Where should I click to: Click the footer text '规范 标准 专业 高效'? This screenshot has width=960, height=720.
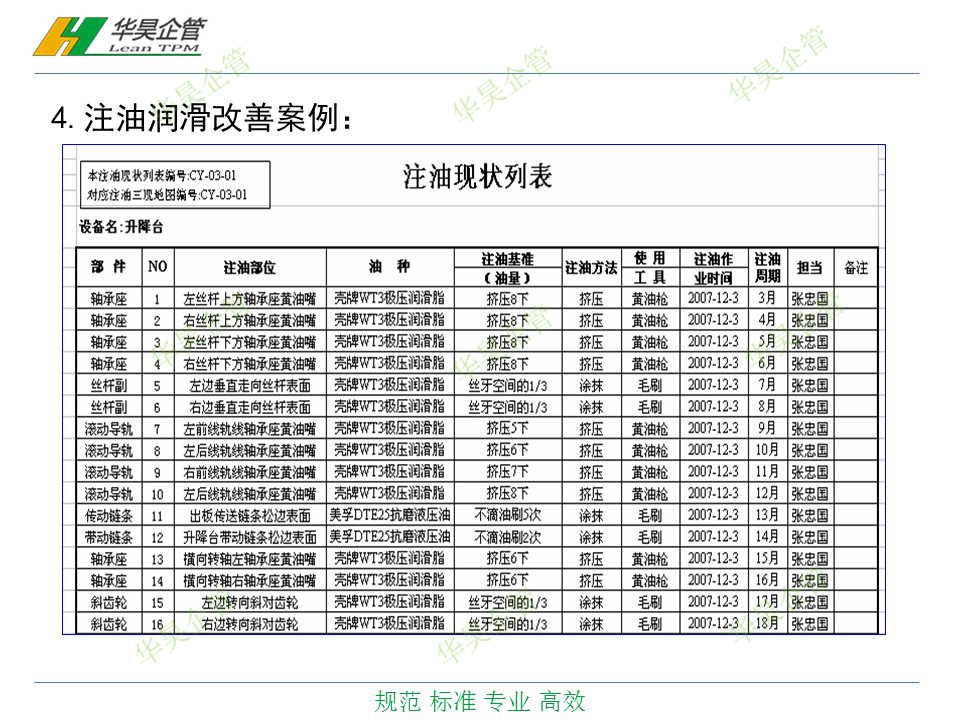(x=480, y=702)
